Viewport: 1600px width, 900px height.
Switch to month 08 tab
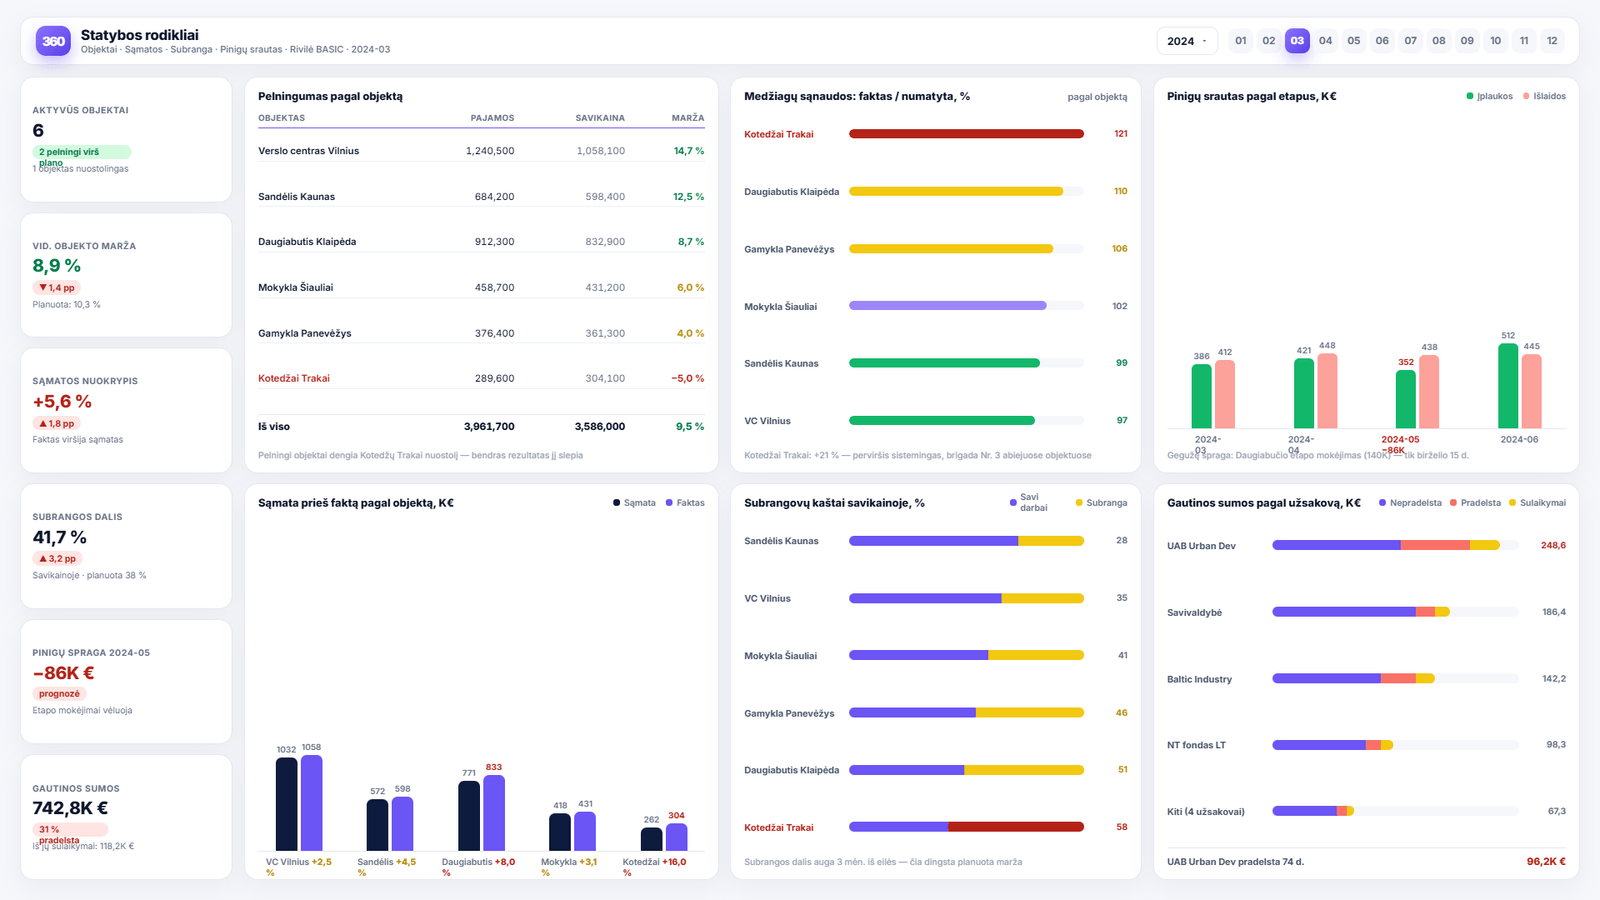[x=1439, y=41]
